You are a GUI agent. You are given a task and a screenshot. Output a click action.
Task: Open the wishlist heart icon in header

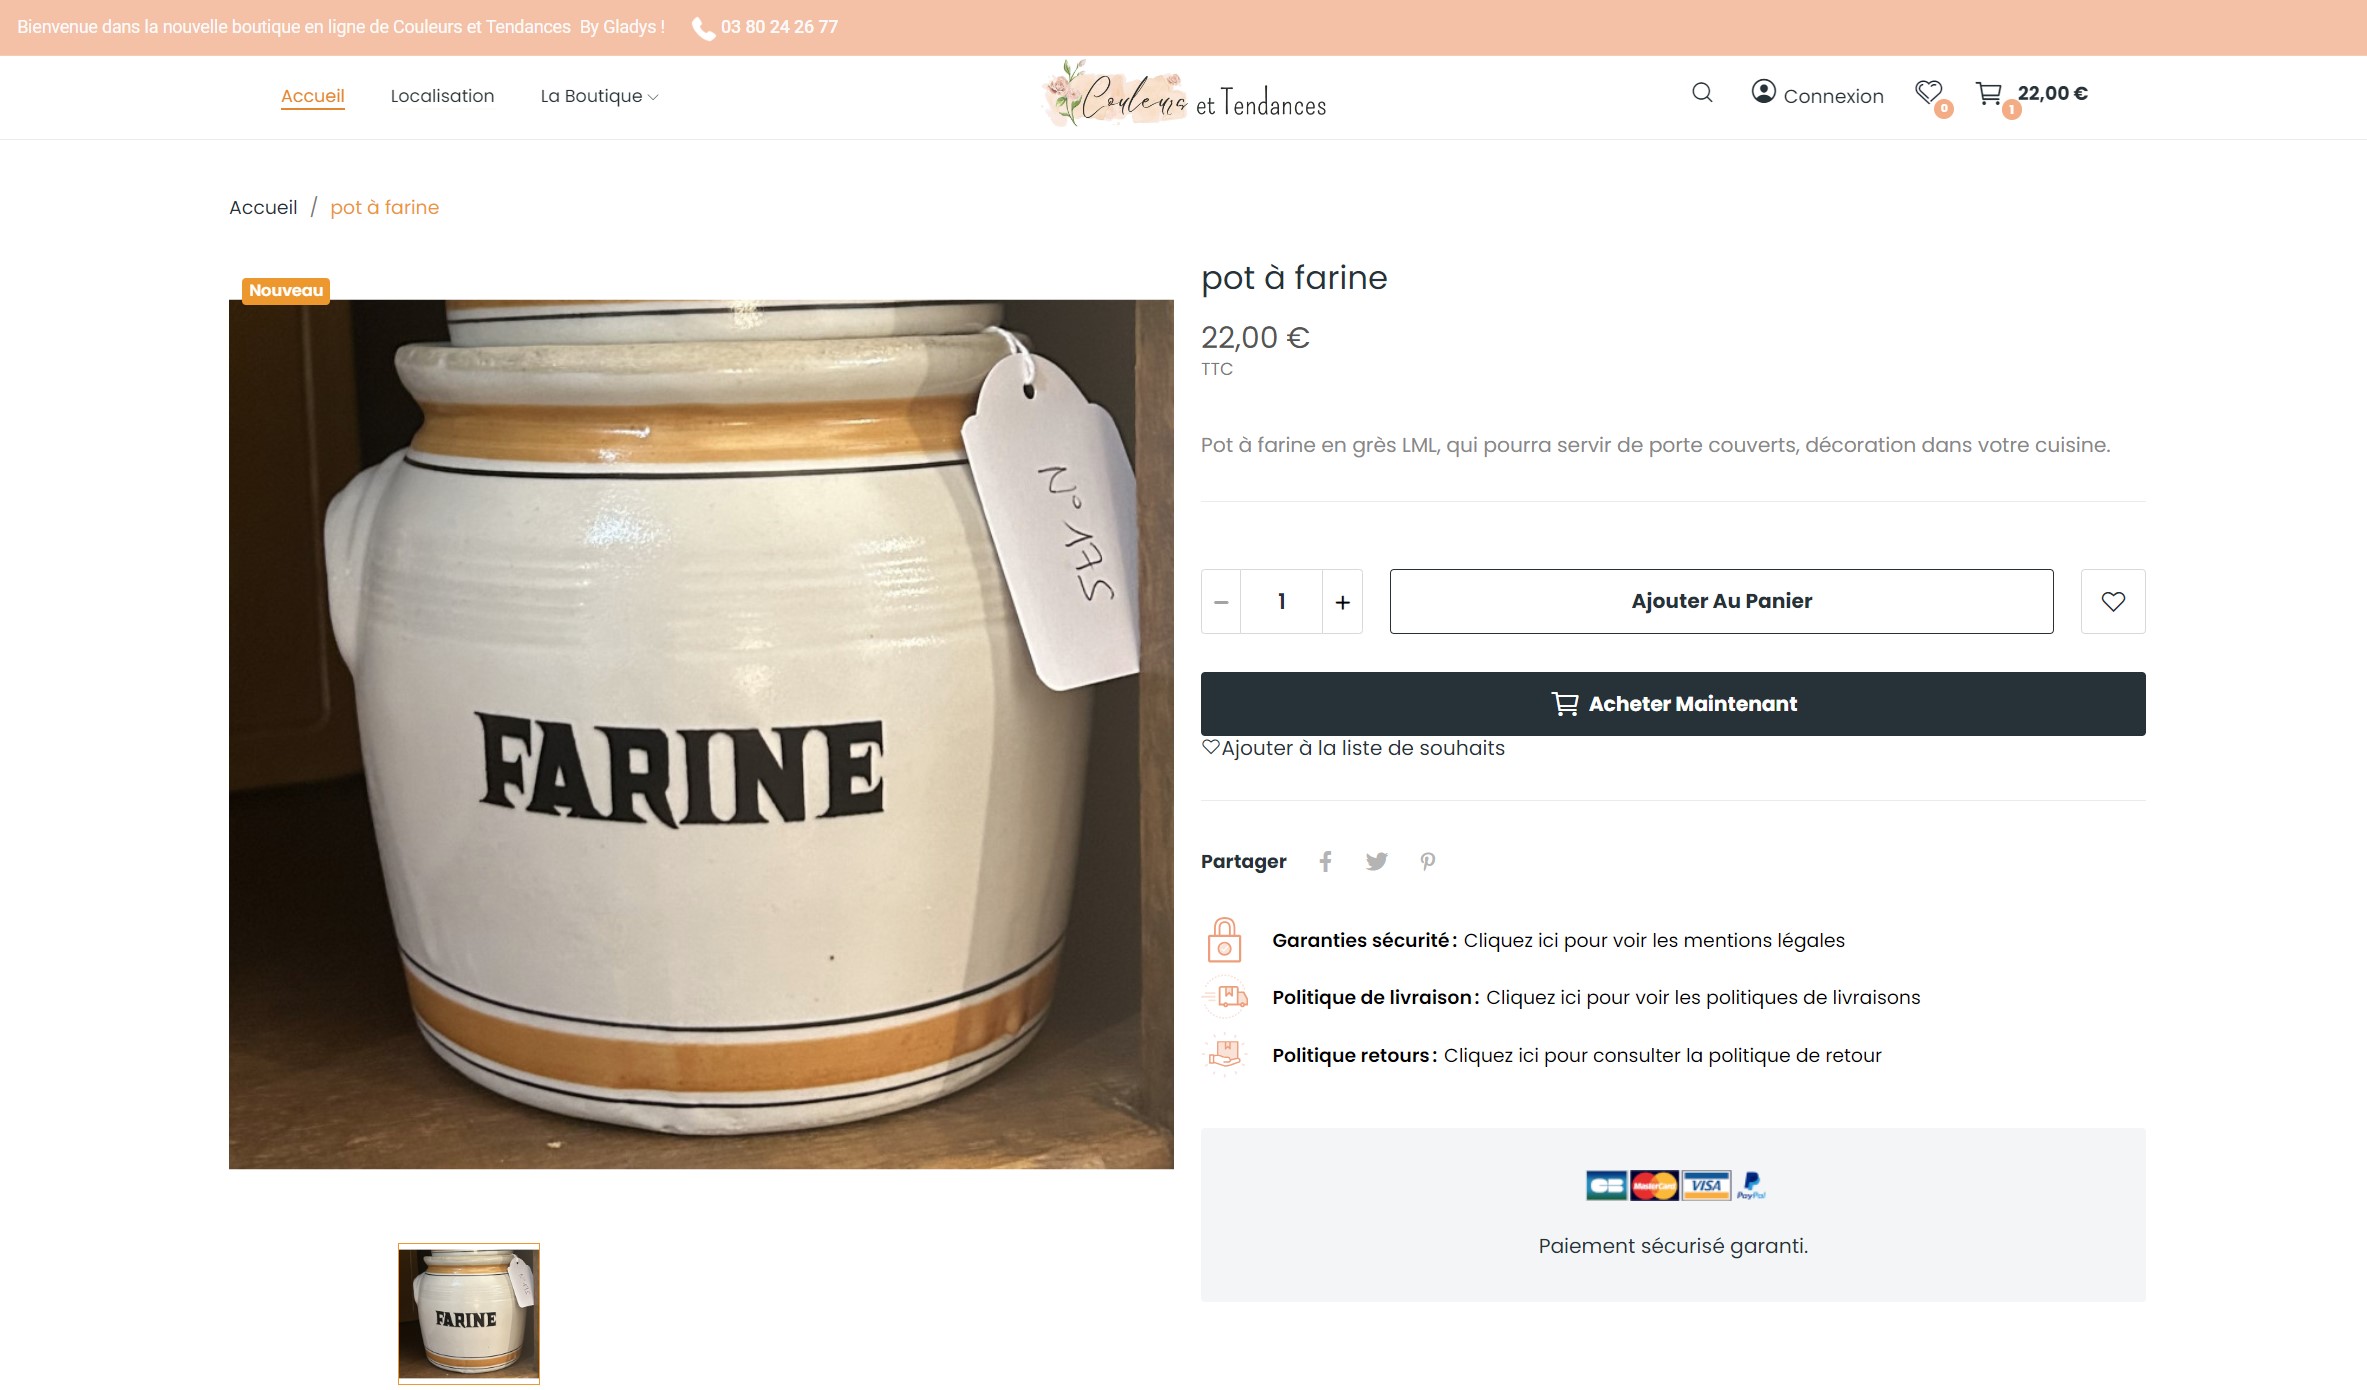pos(1929,93)
